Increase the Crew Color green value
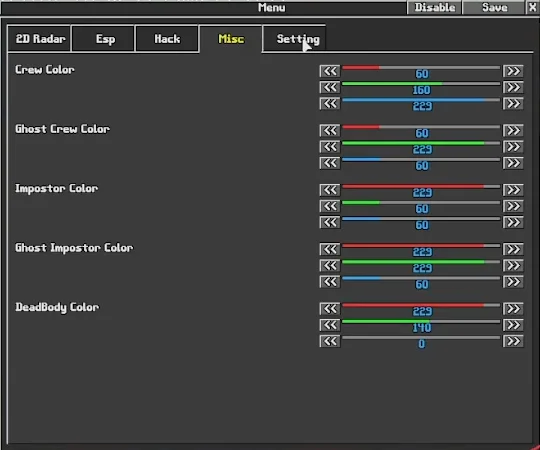 513,87
